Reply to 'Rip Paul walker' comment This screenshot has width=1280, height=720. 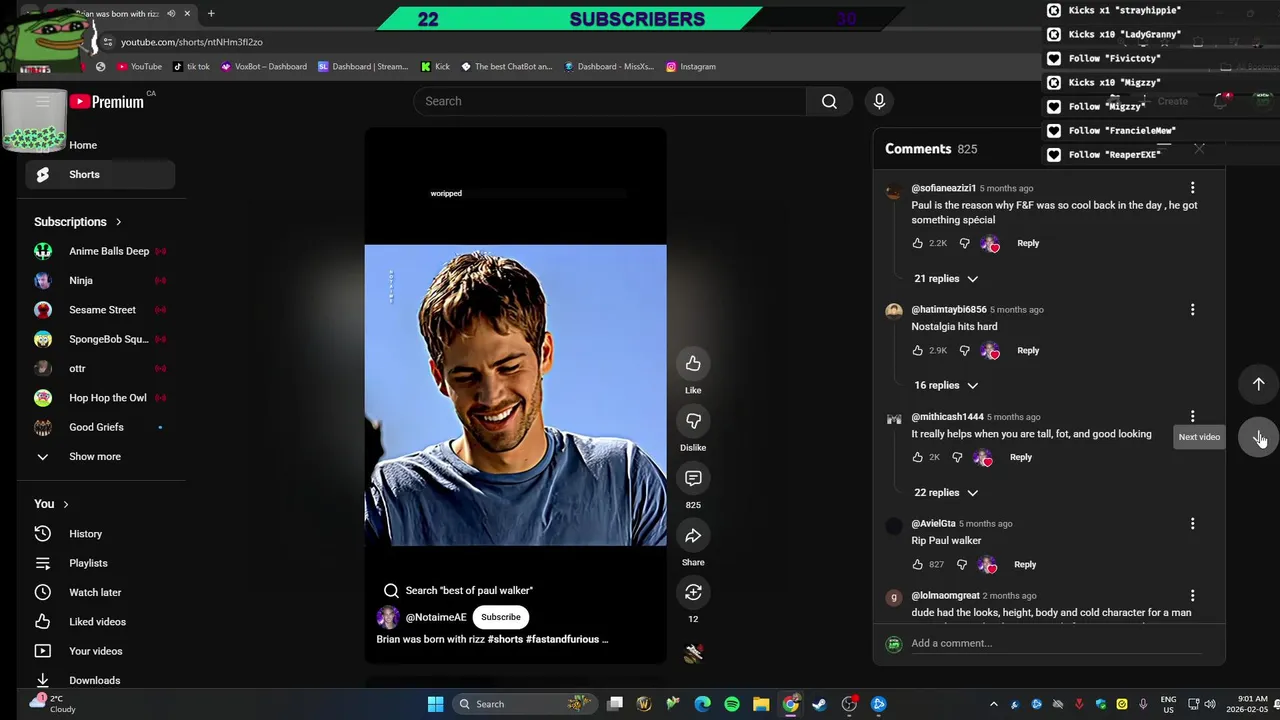(1025, 564)
